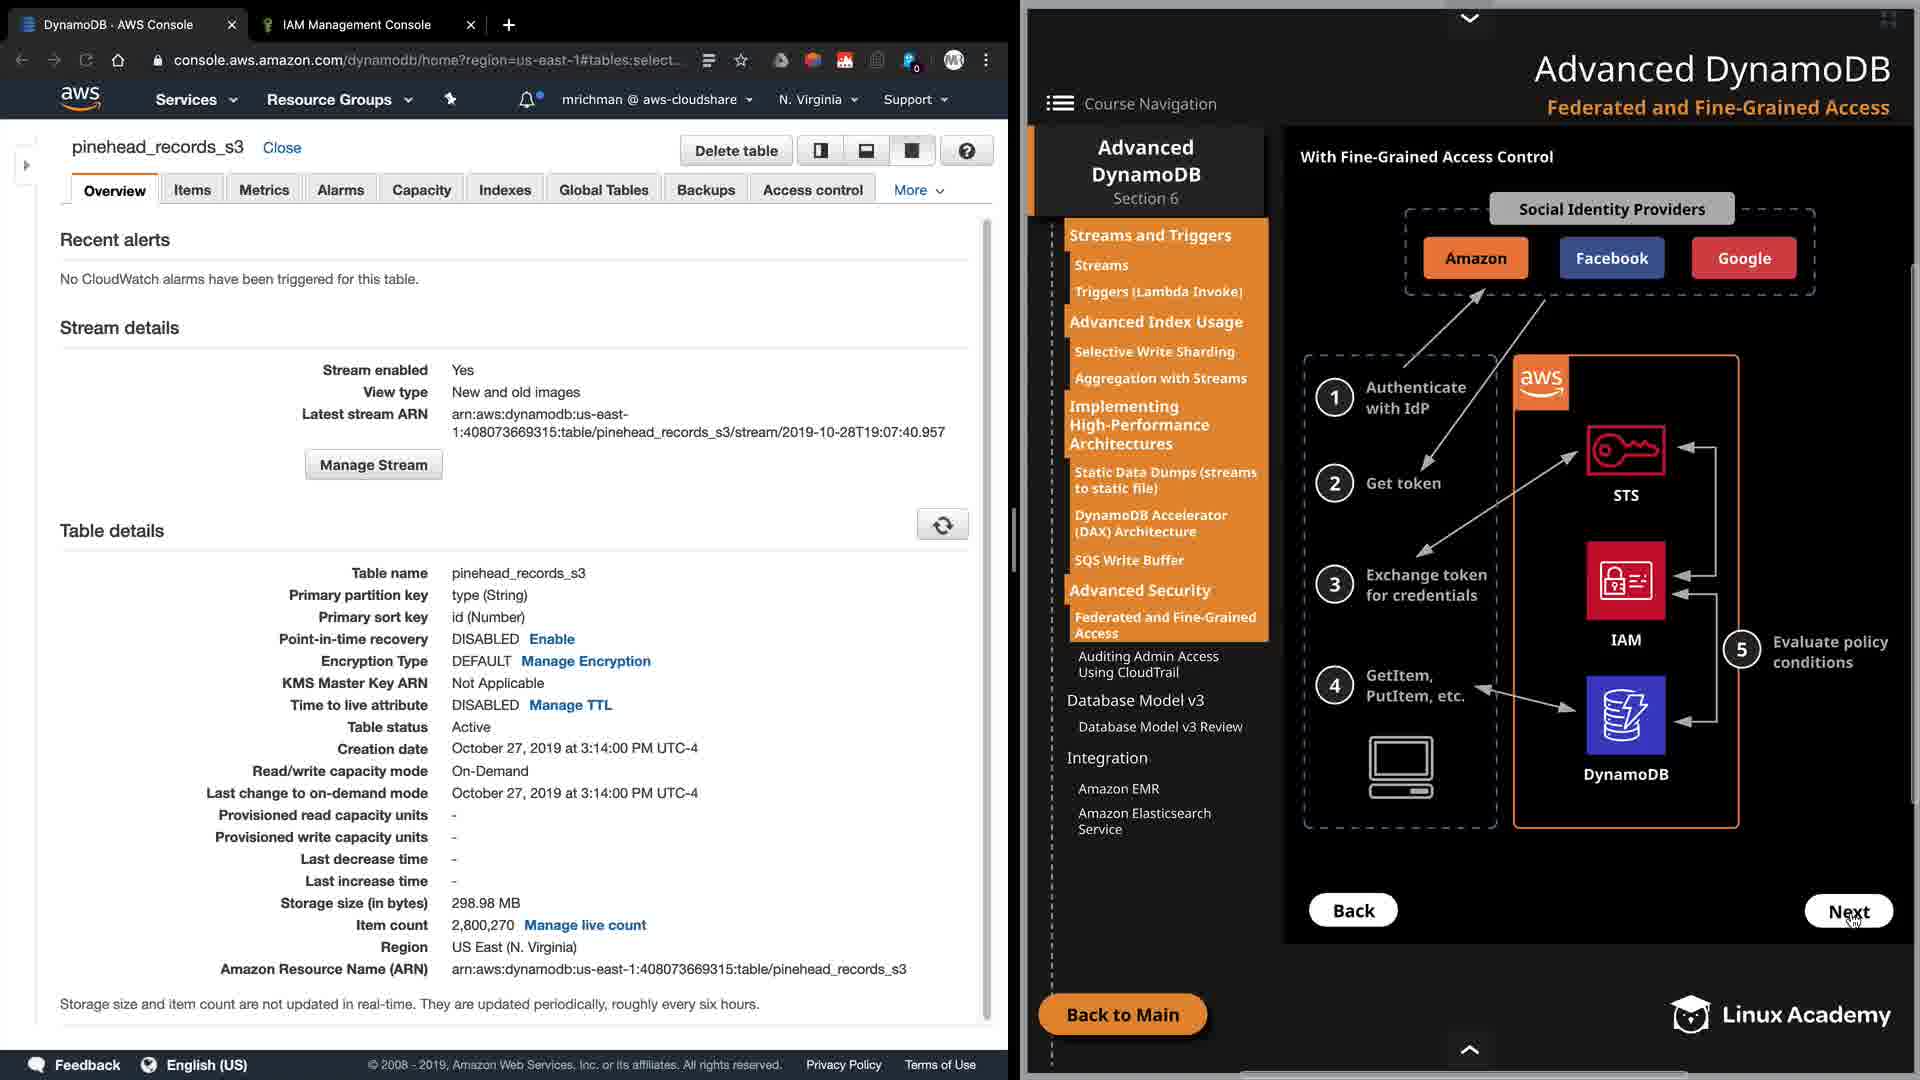Image resolution: width=1920 pixels, height=1080 pixels.
Task: Open the Course Navigation hamburger icon
Action: pyautogui.click(x=1060, y=103)
